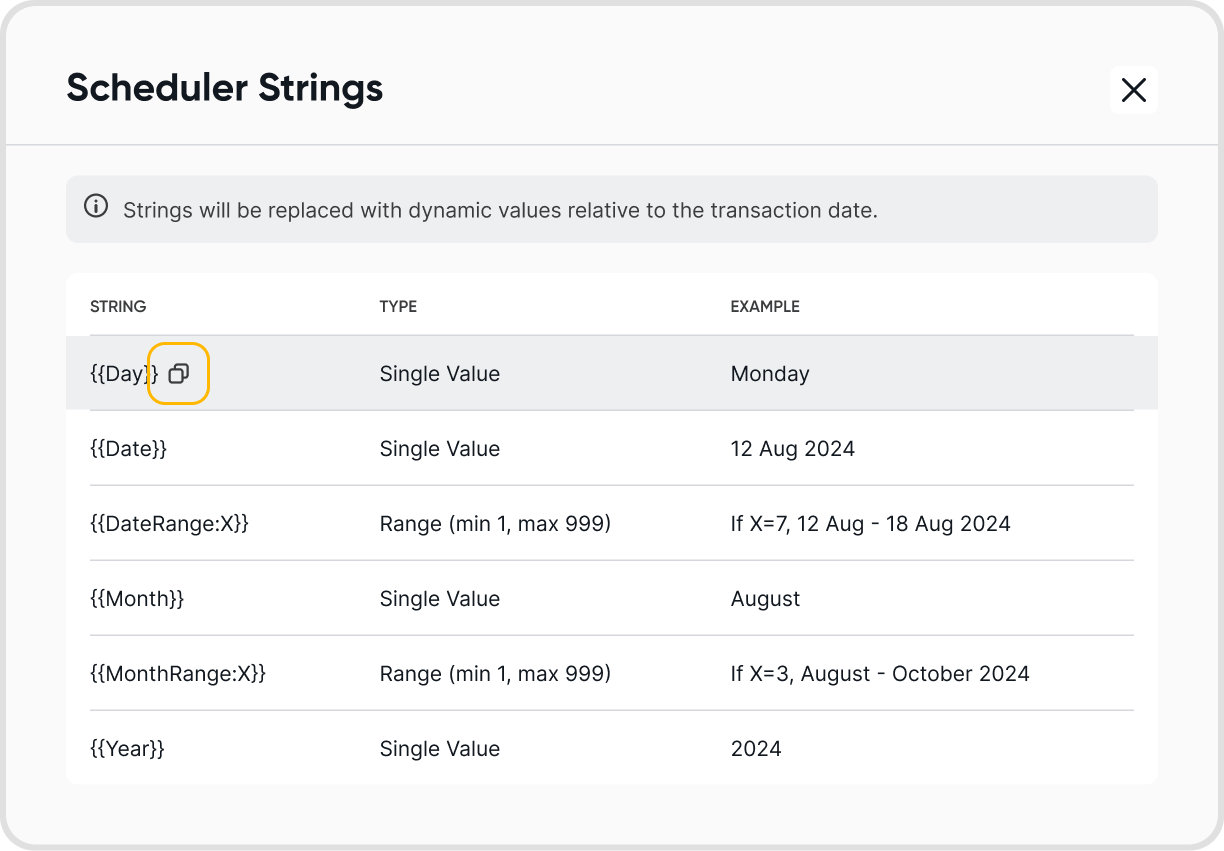1224x851 pixels.
Task: Choose the {{Month}} string entry
Action: tap(137, 599)
